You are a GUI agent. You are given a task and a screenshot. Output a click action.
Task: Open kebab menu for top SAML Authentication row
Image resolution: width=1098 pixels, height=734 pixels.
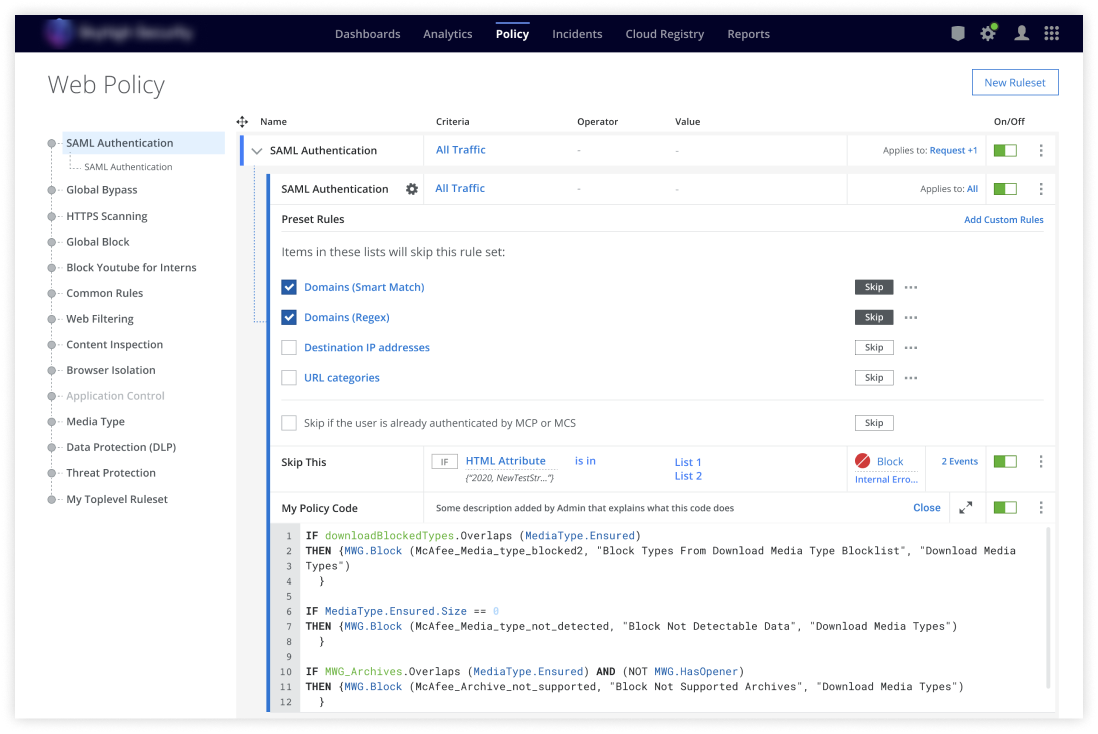point(1041,151)
